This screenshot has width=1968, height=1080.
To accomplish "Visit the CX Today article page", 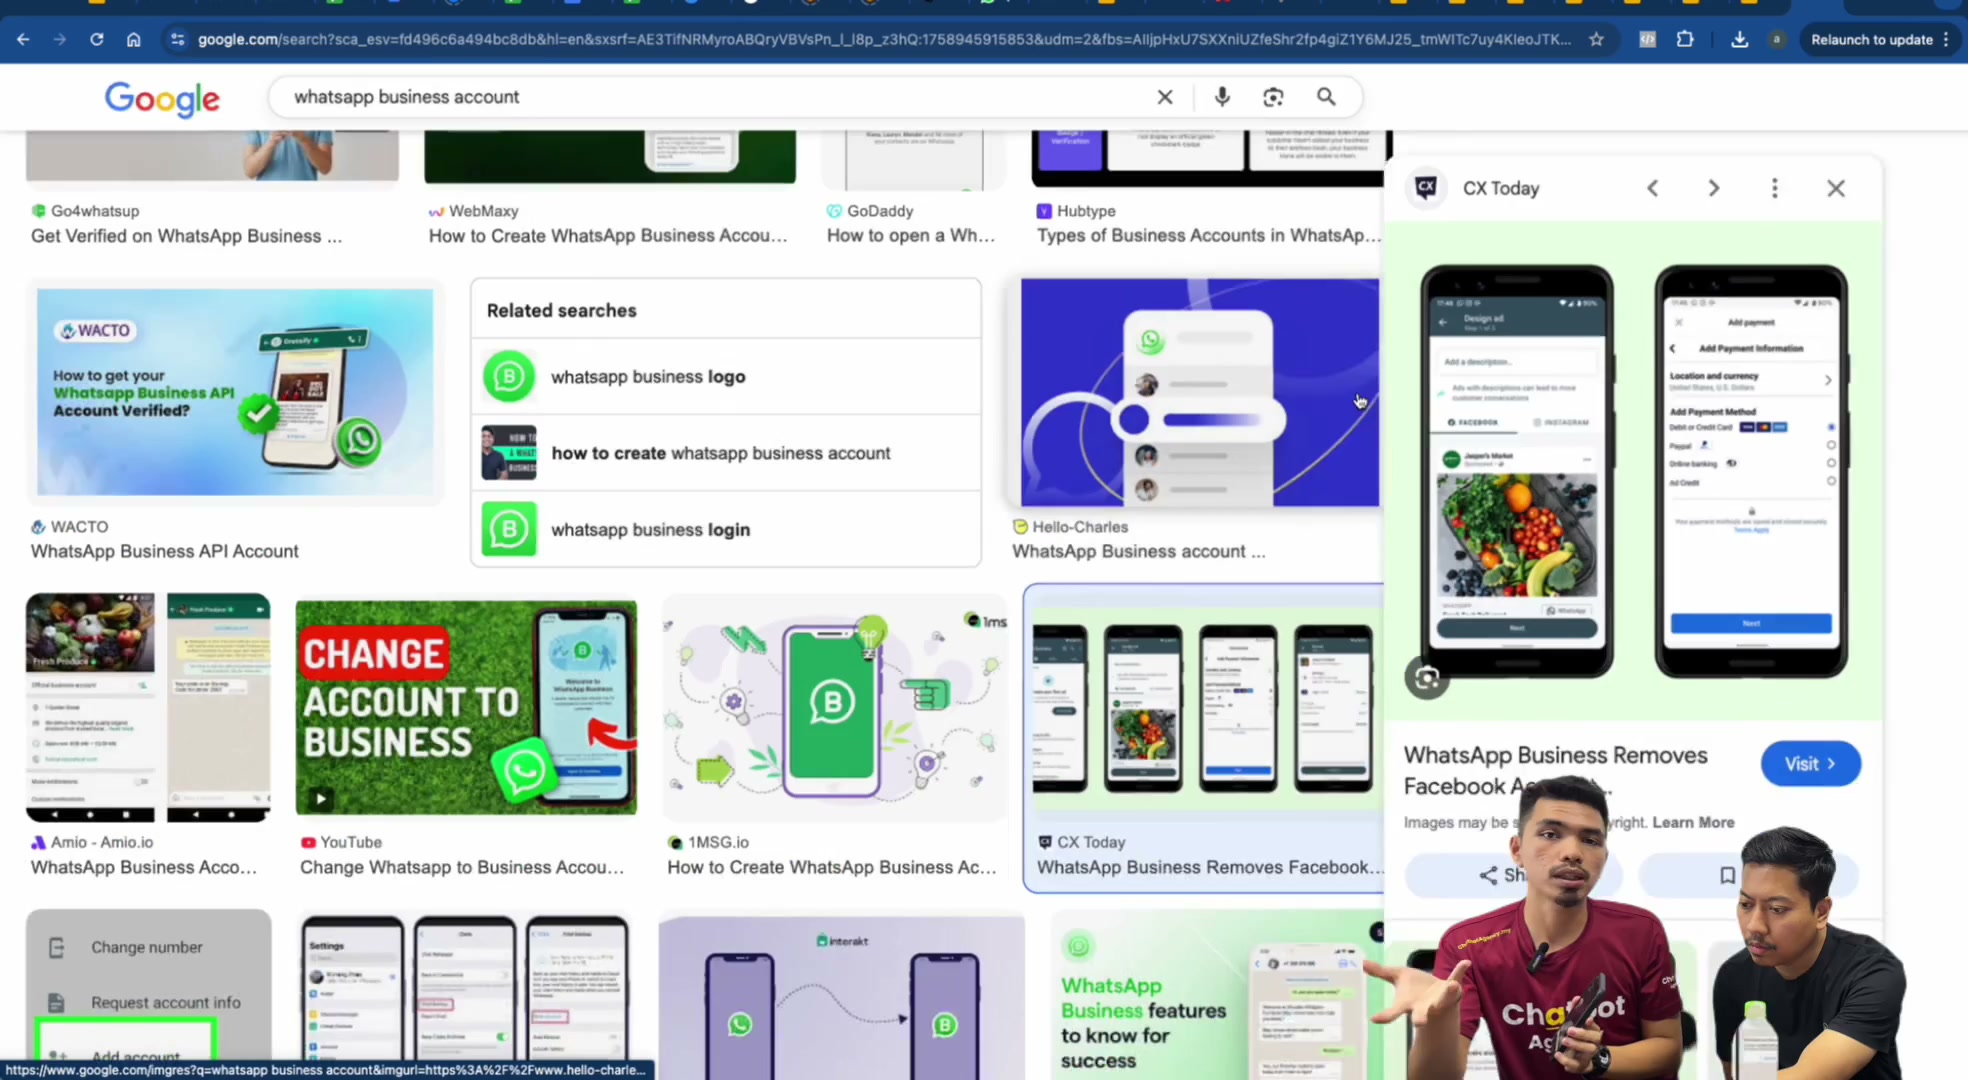I will [1811, 763].
